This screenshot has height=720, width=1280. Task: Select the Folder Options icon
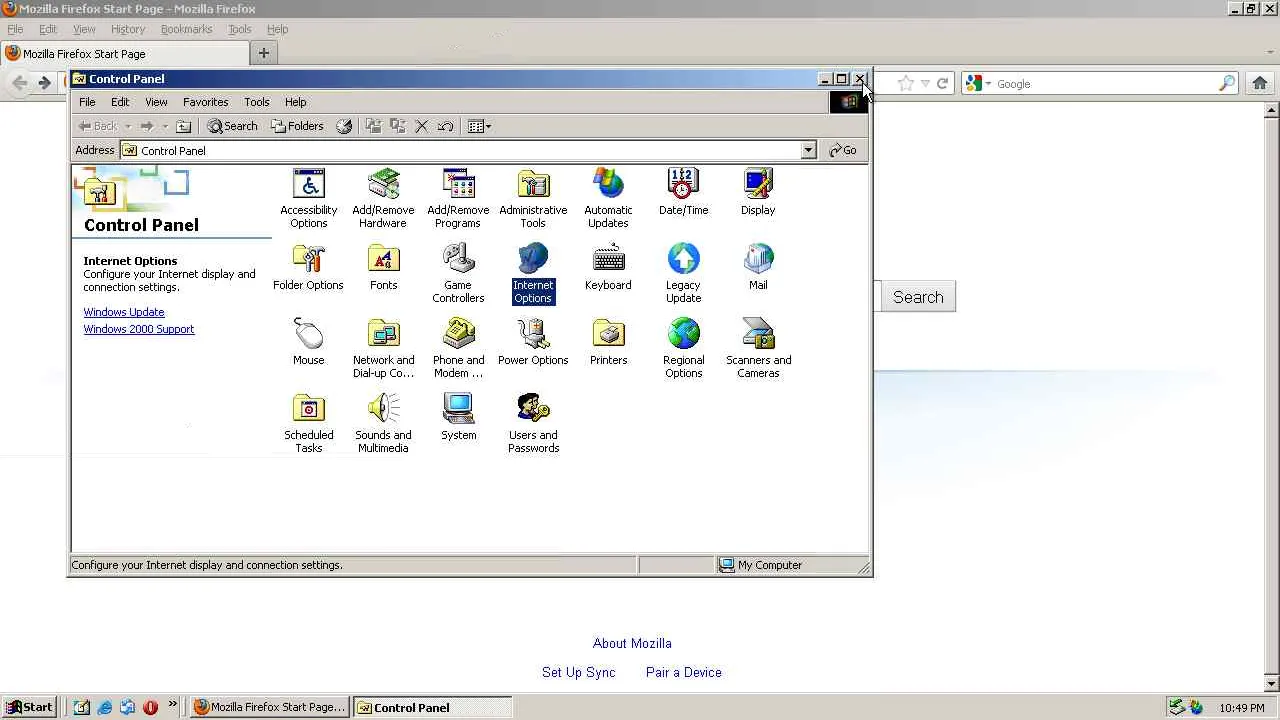(308, 267)
